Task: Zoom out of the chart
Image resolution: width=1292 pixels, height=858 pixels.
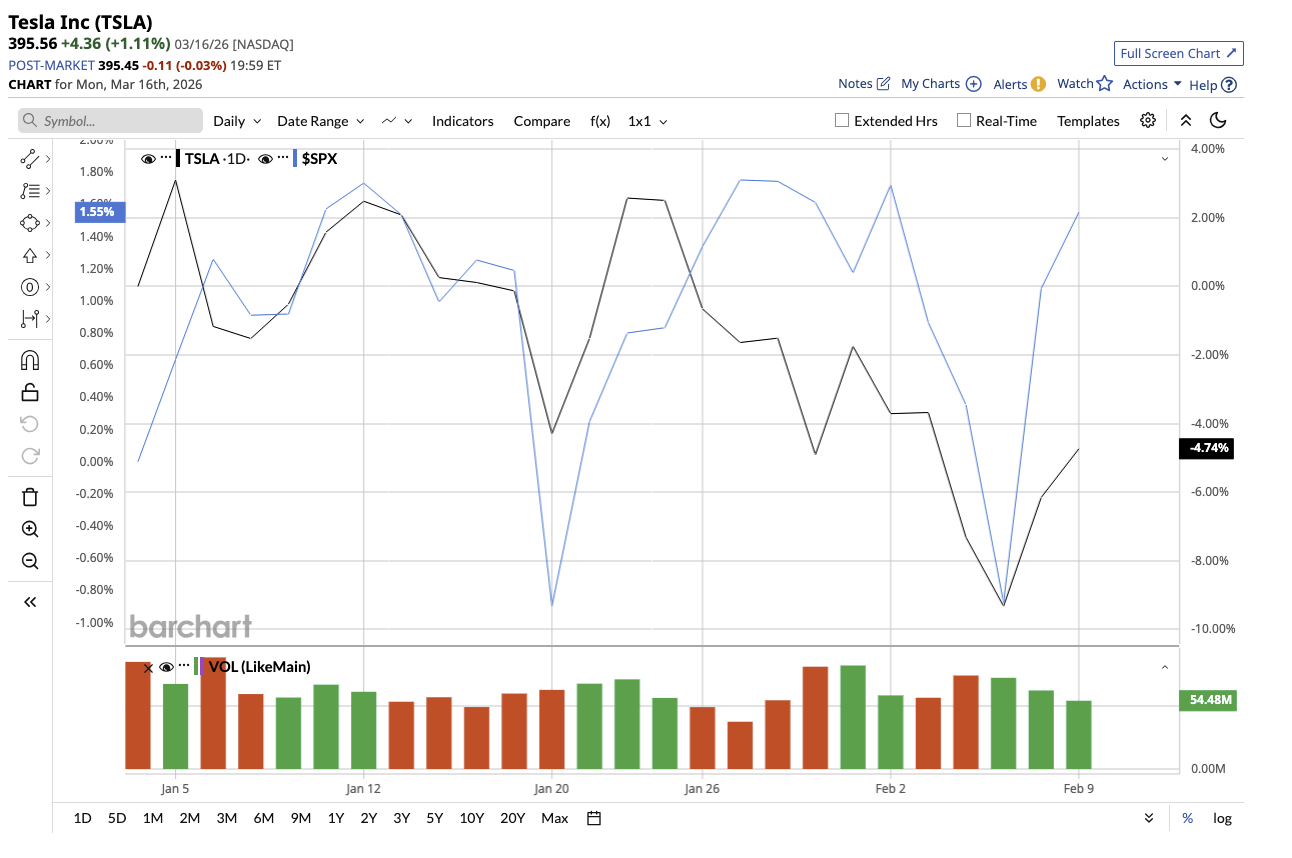Action: coord(30,561)
